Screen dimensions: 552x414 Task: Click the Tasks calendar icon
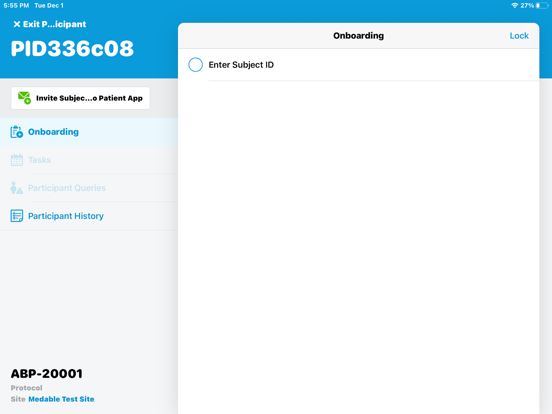pyautogui.click(x=17, y=160)
